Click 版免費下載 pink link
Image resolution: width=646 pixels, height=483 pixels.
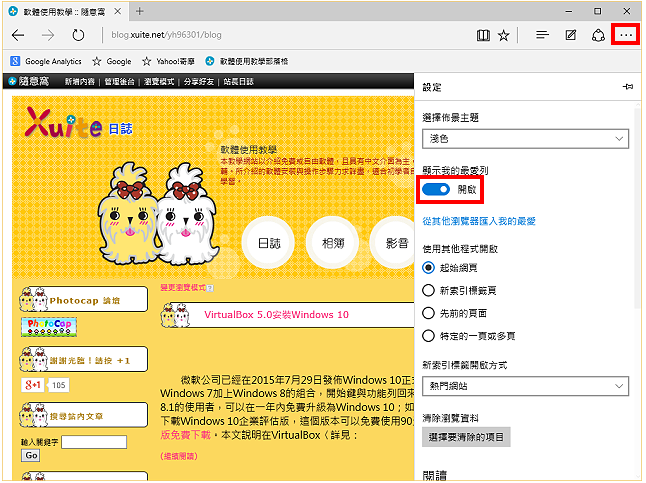pyautogui.click(x=185, y=435)
